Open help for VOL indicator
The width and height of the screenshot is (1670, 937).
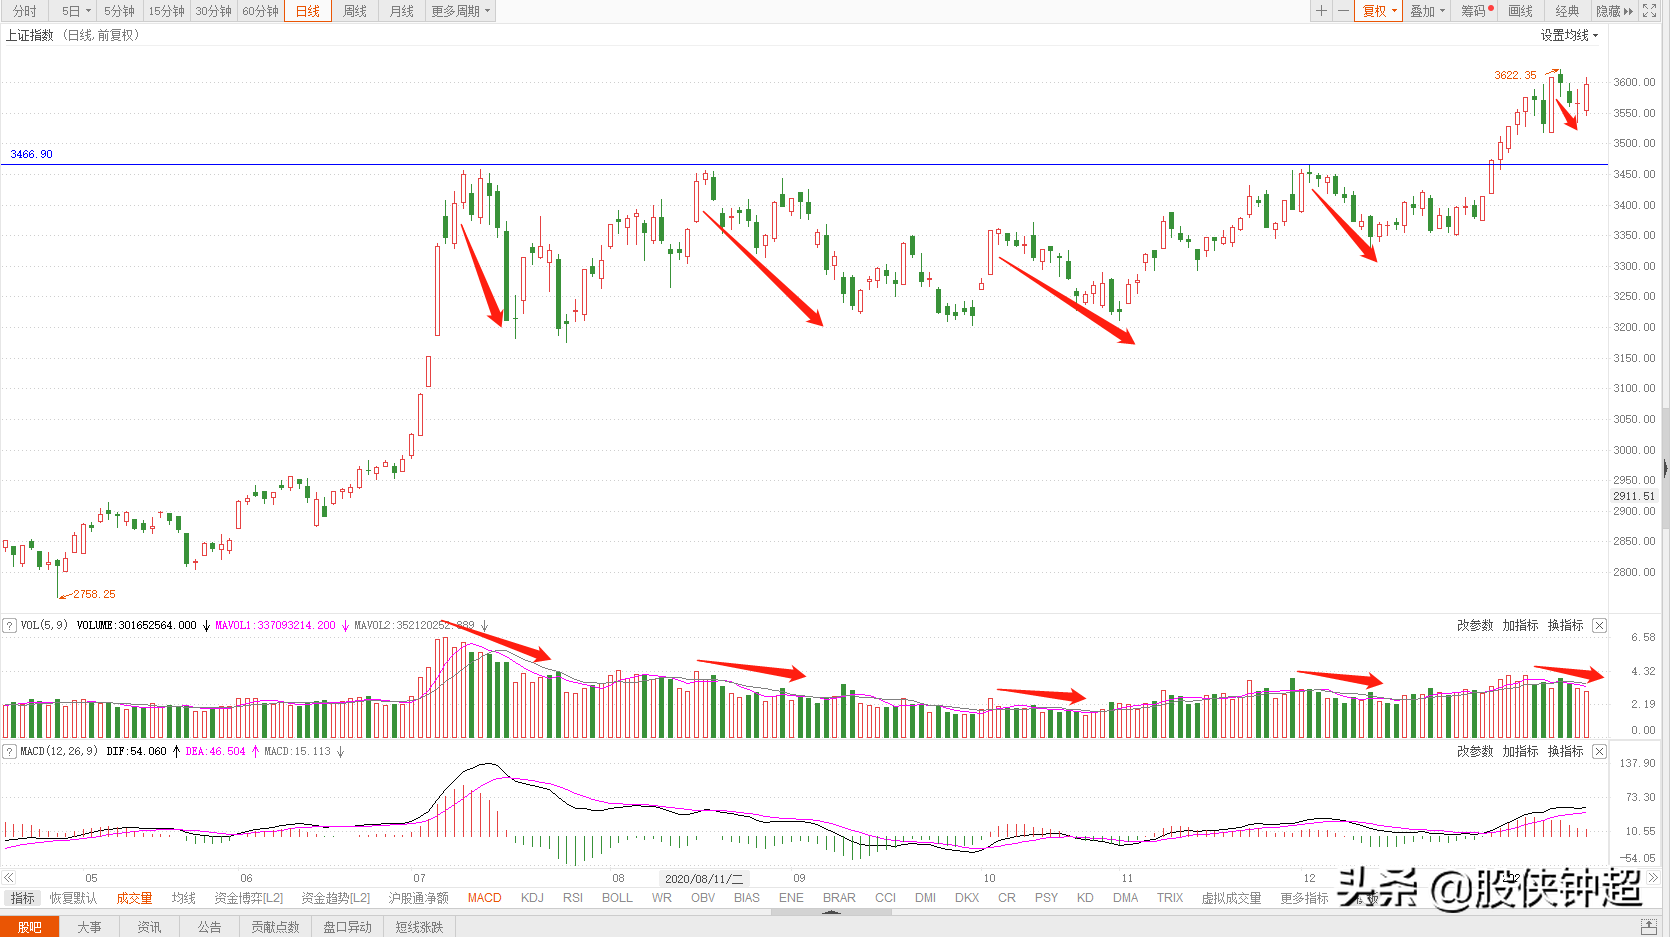point(10,625)
